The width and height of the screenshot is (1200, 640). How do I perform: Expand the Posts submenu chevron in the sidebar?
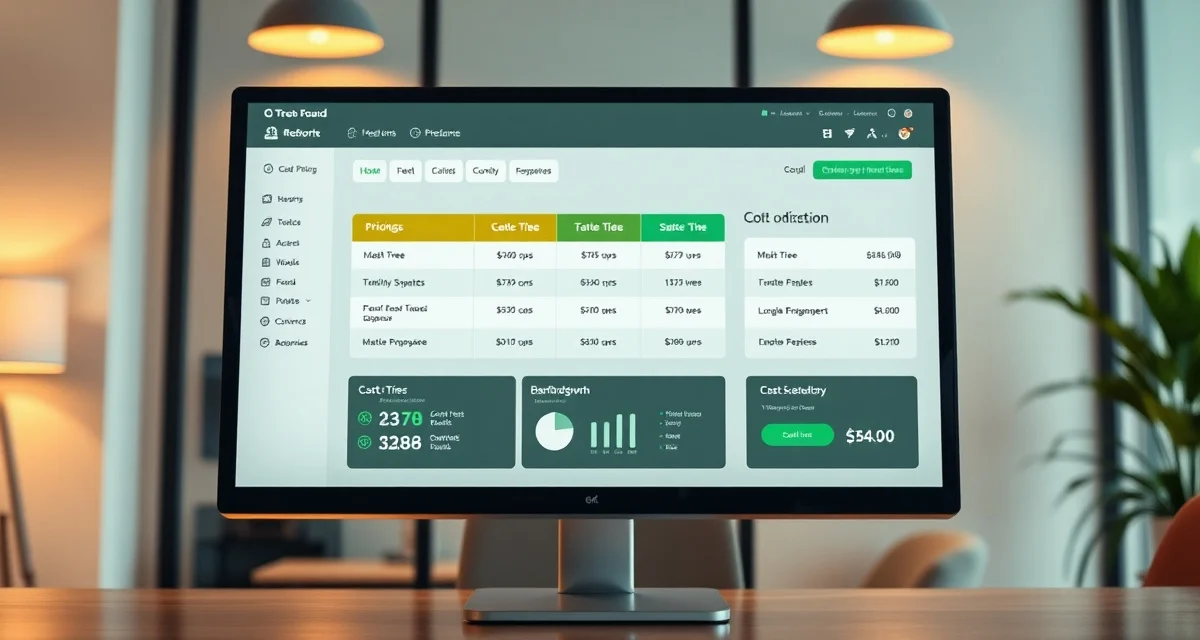click(x=308, y=301)
